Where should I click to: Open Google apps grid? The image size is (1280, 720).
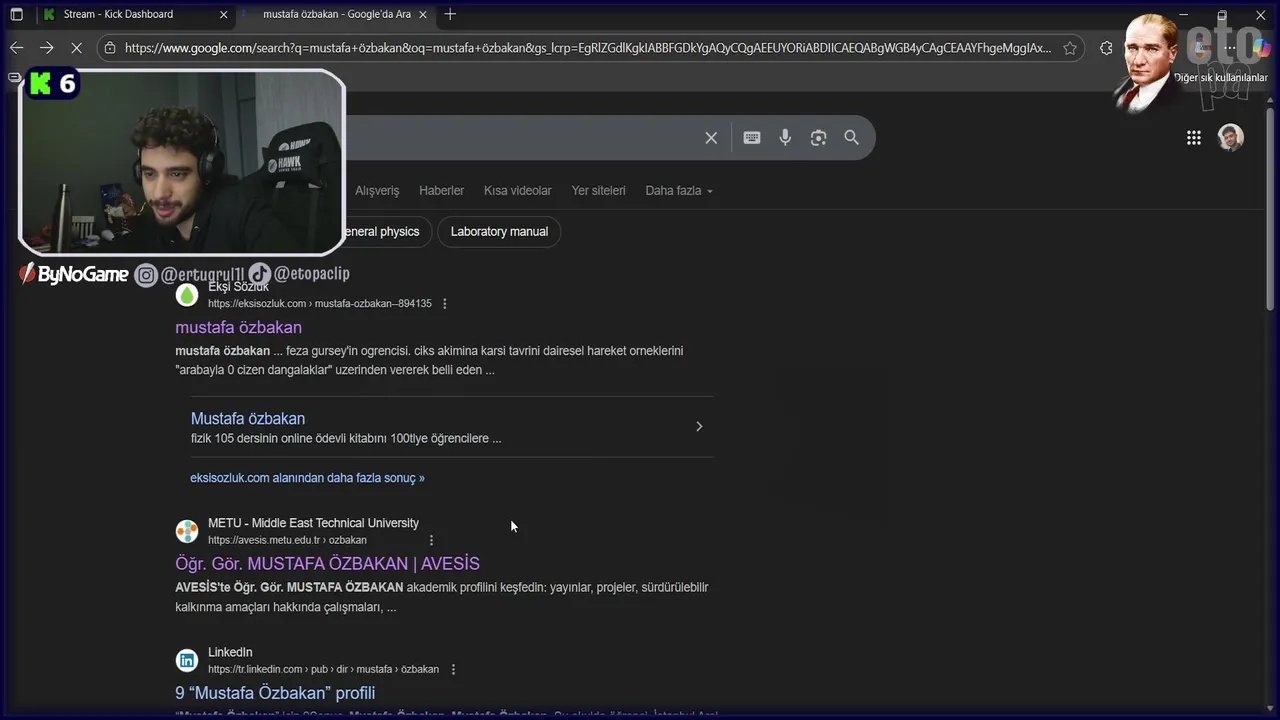point(1194,138)
